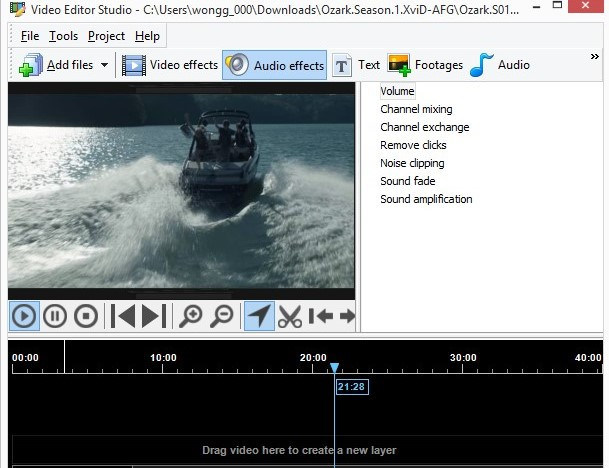Click the boat video preview
Image resolution: width=609 pixels, height=468 pixels.
coord(181,191)
